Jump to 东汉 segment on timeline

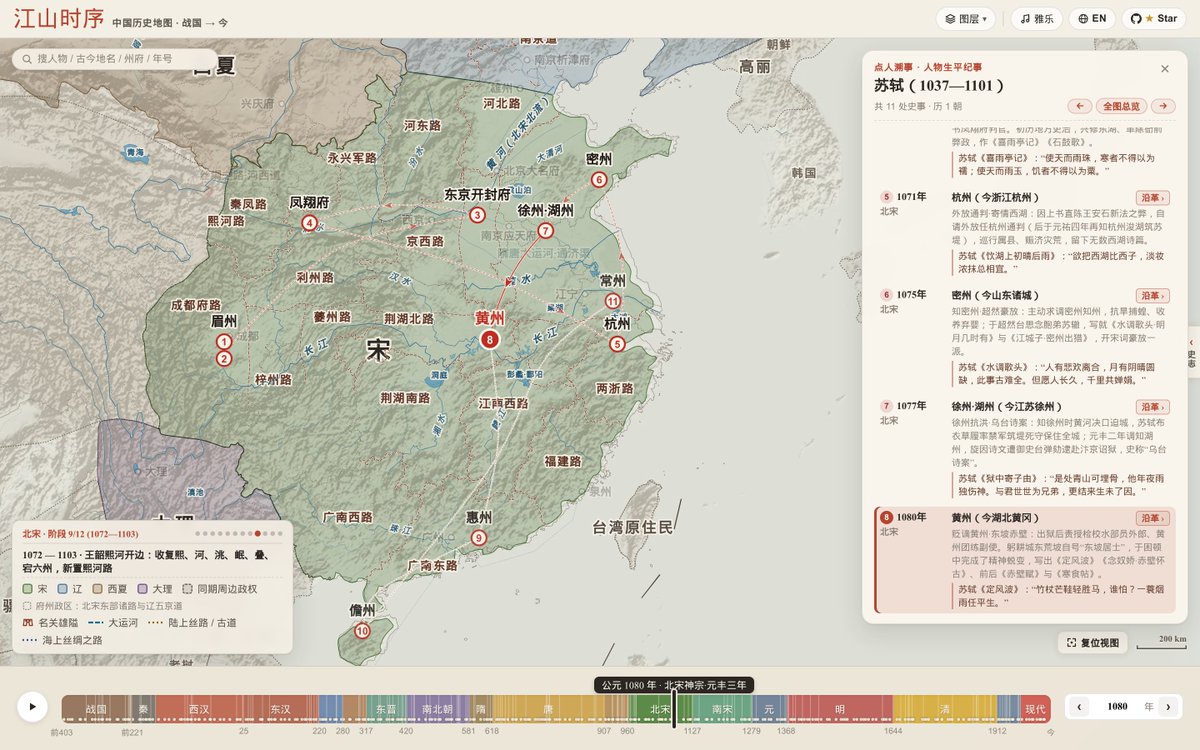click(280, 709)
